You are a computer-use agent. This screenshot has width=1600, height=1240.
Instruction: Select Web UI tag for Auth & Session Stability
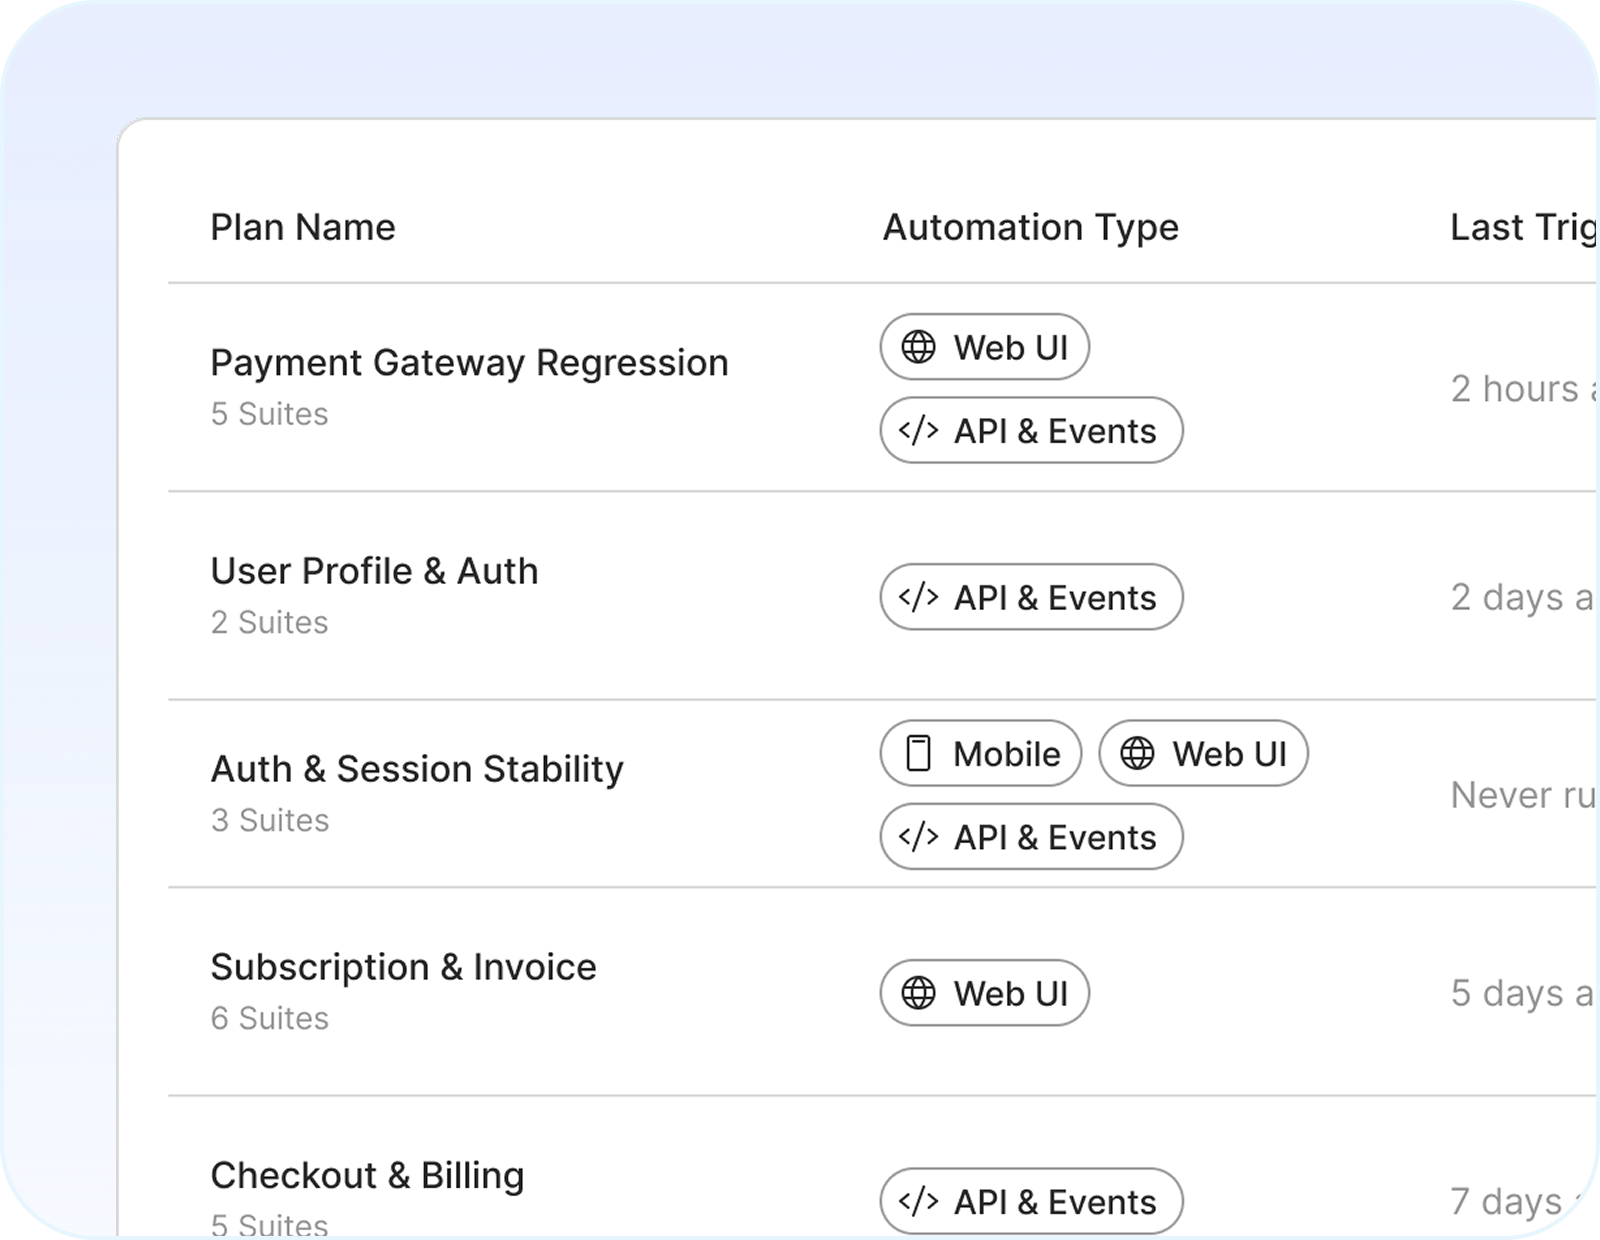pos(1203,753)
